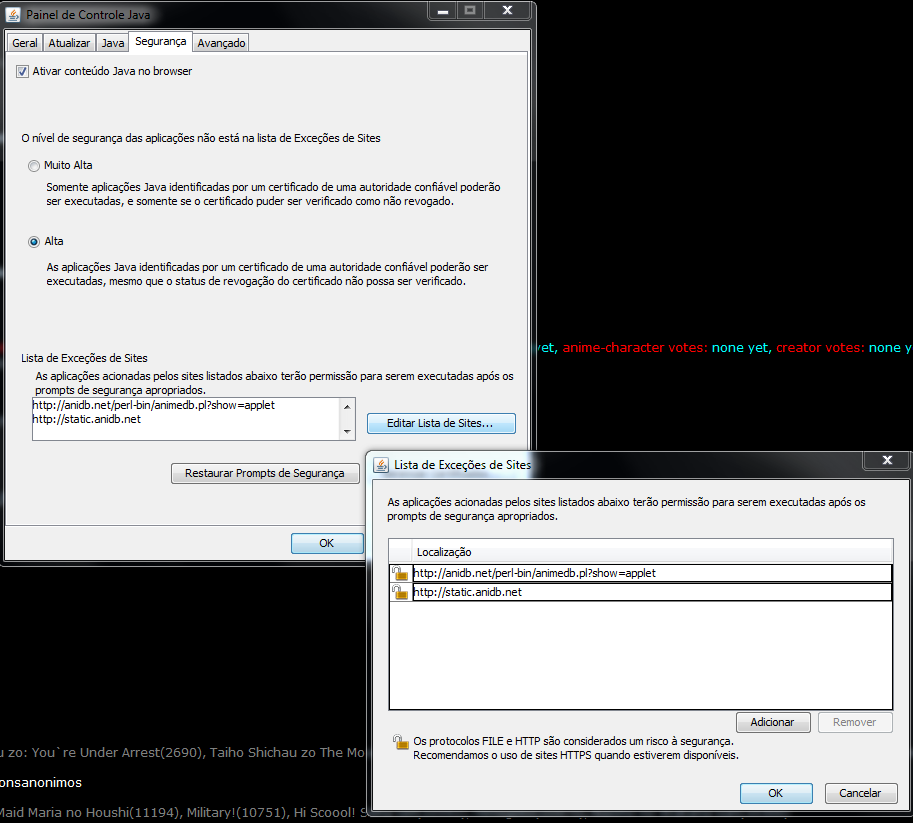Click the 'Editar Lista de Sites...' button

click(441, 423)
